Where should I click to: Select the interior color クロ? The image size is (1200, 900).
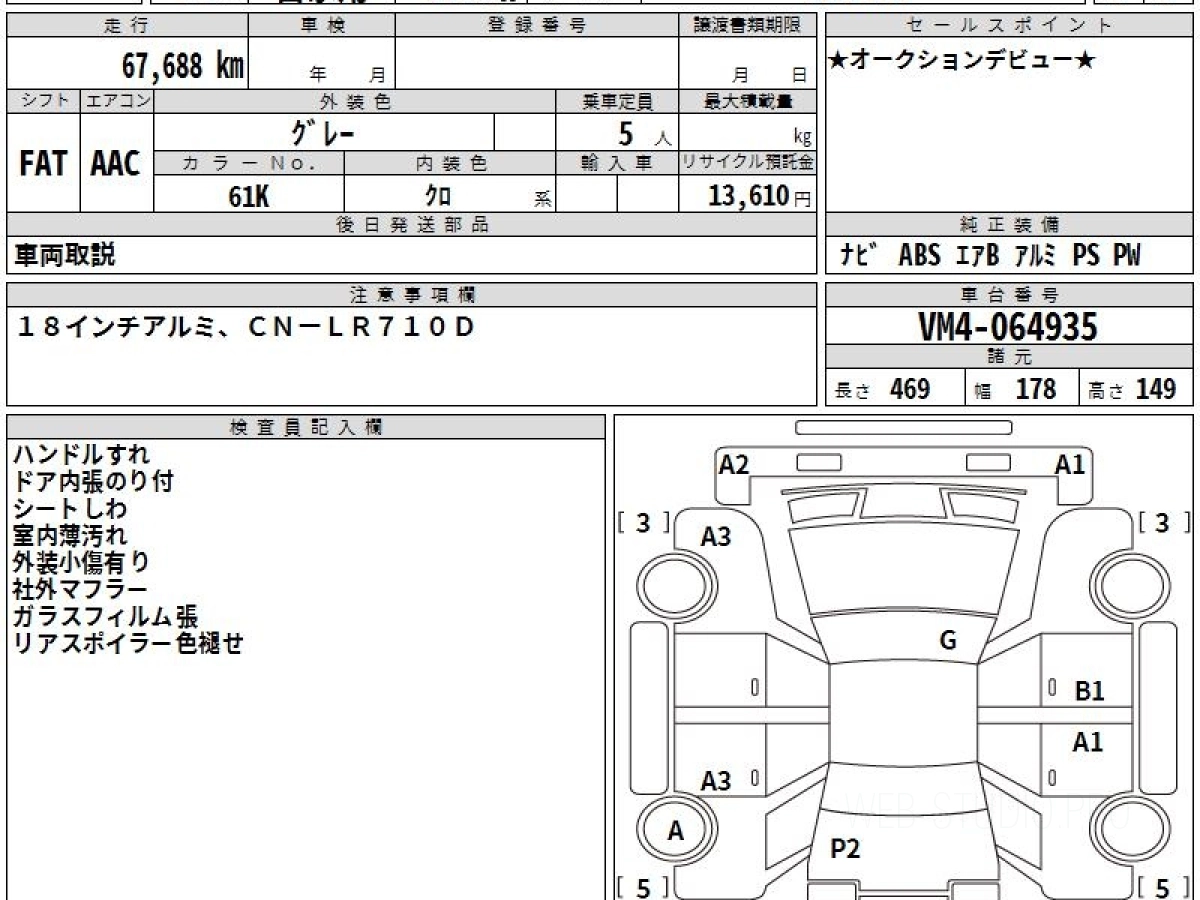(x=438, y=197)
